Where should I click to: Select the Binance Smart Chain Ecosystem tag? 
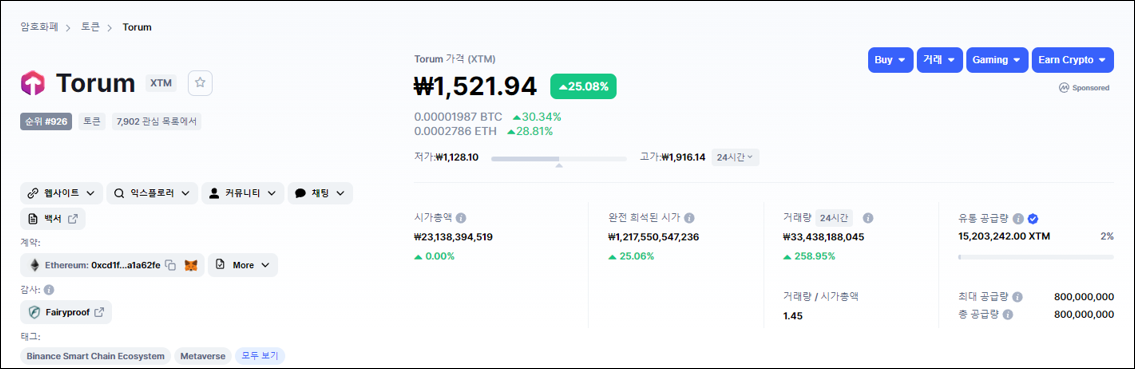(96, 356)
